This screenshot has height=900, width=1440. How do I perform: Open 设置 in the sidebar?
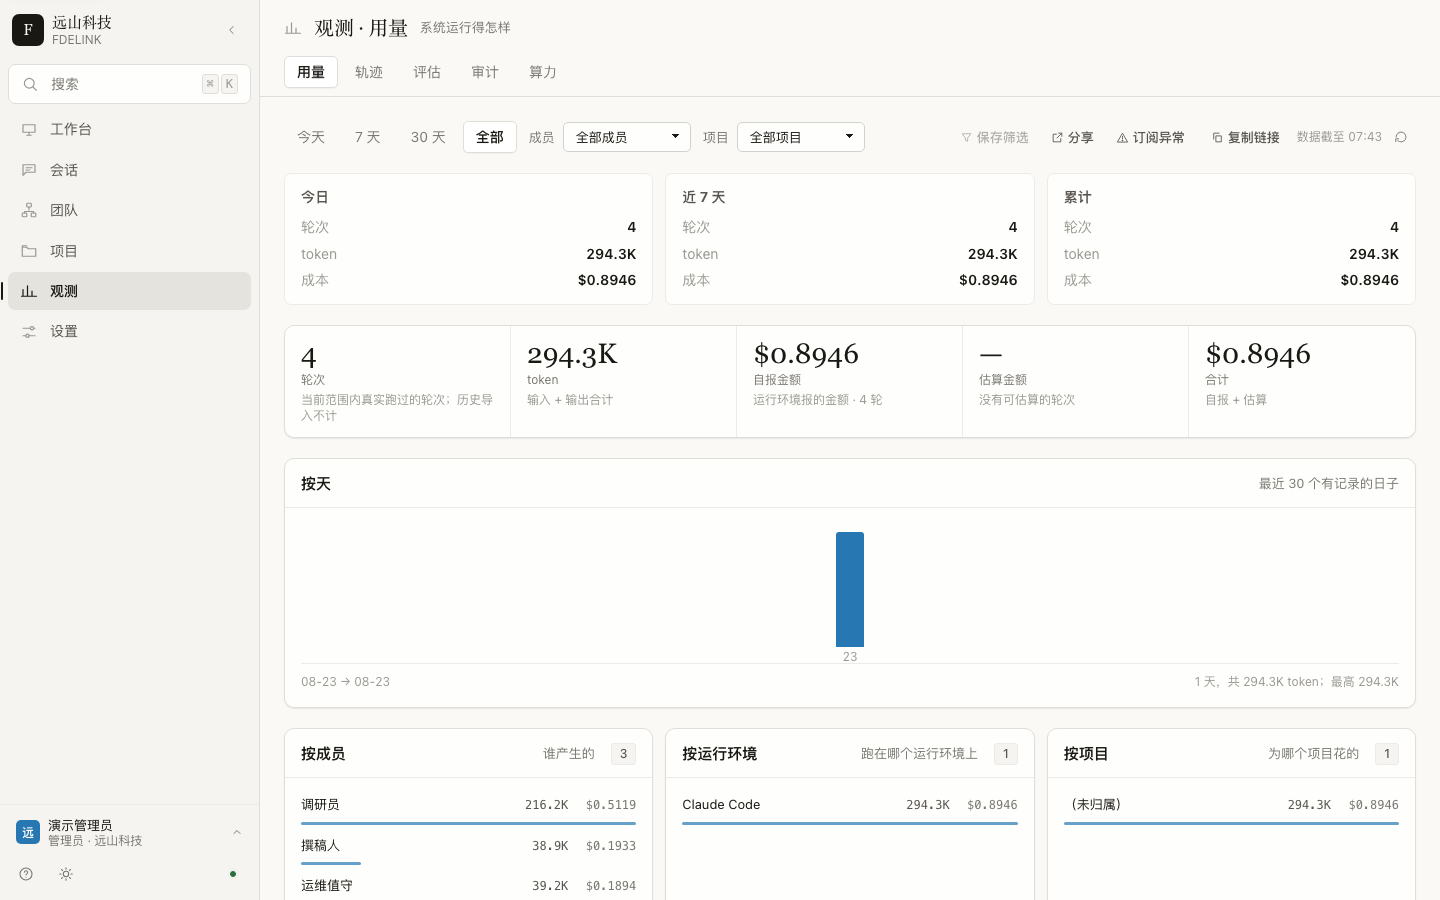[x=129, y=331]
